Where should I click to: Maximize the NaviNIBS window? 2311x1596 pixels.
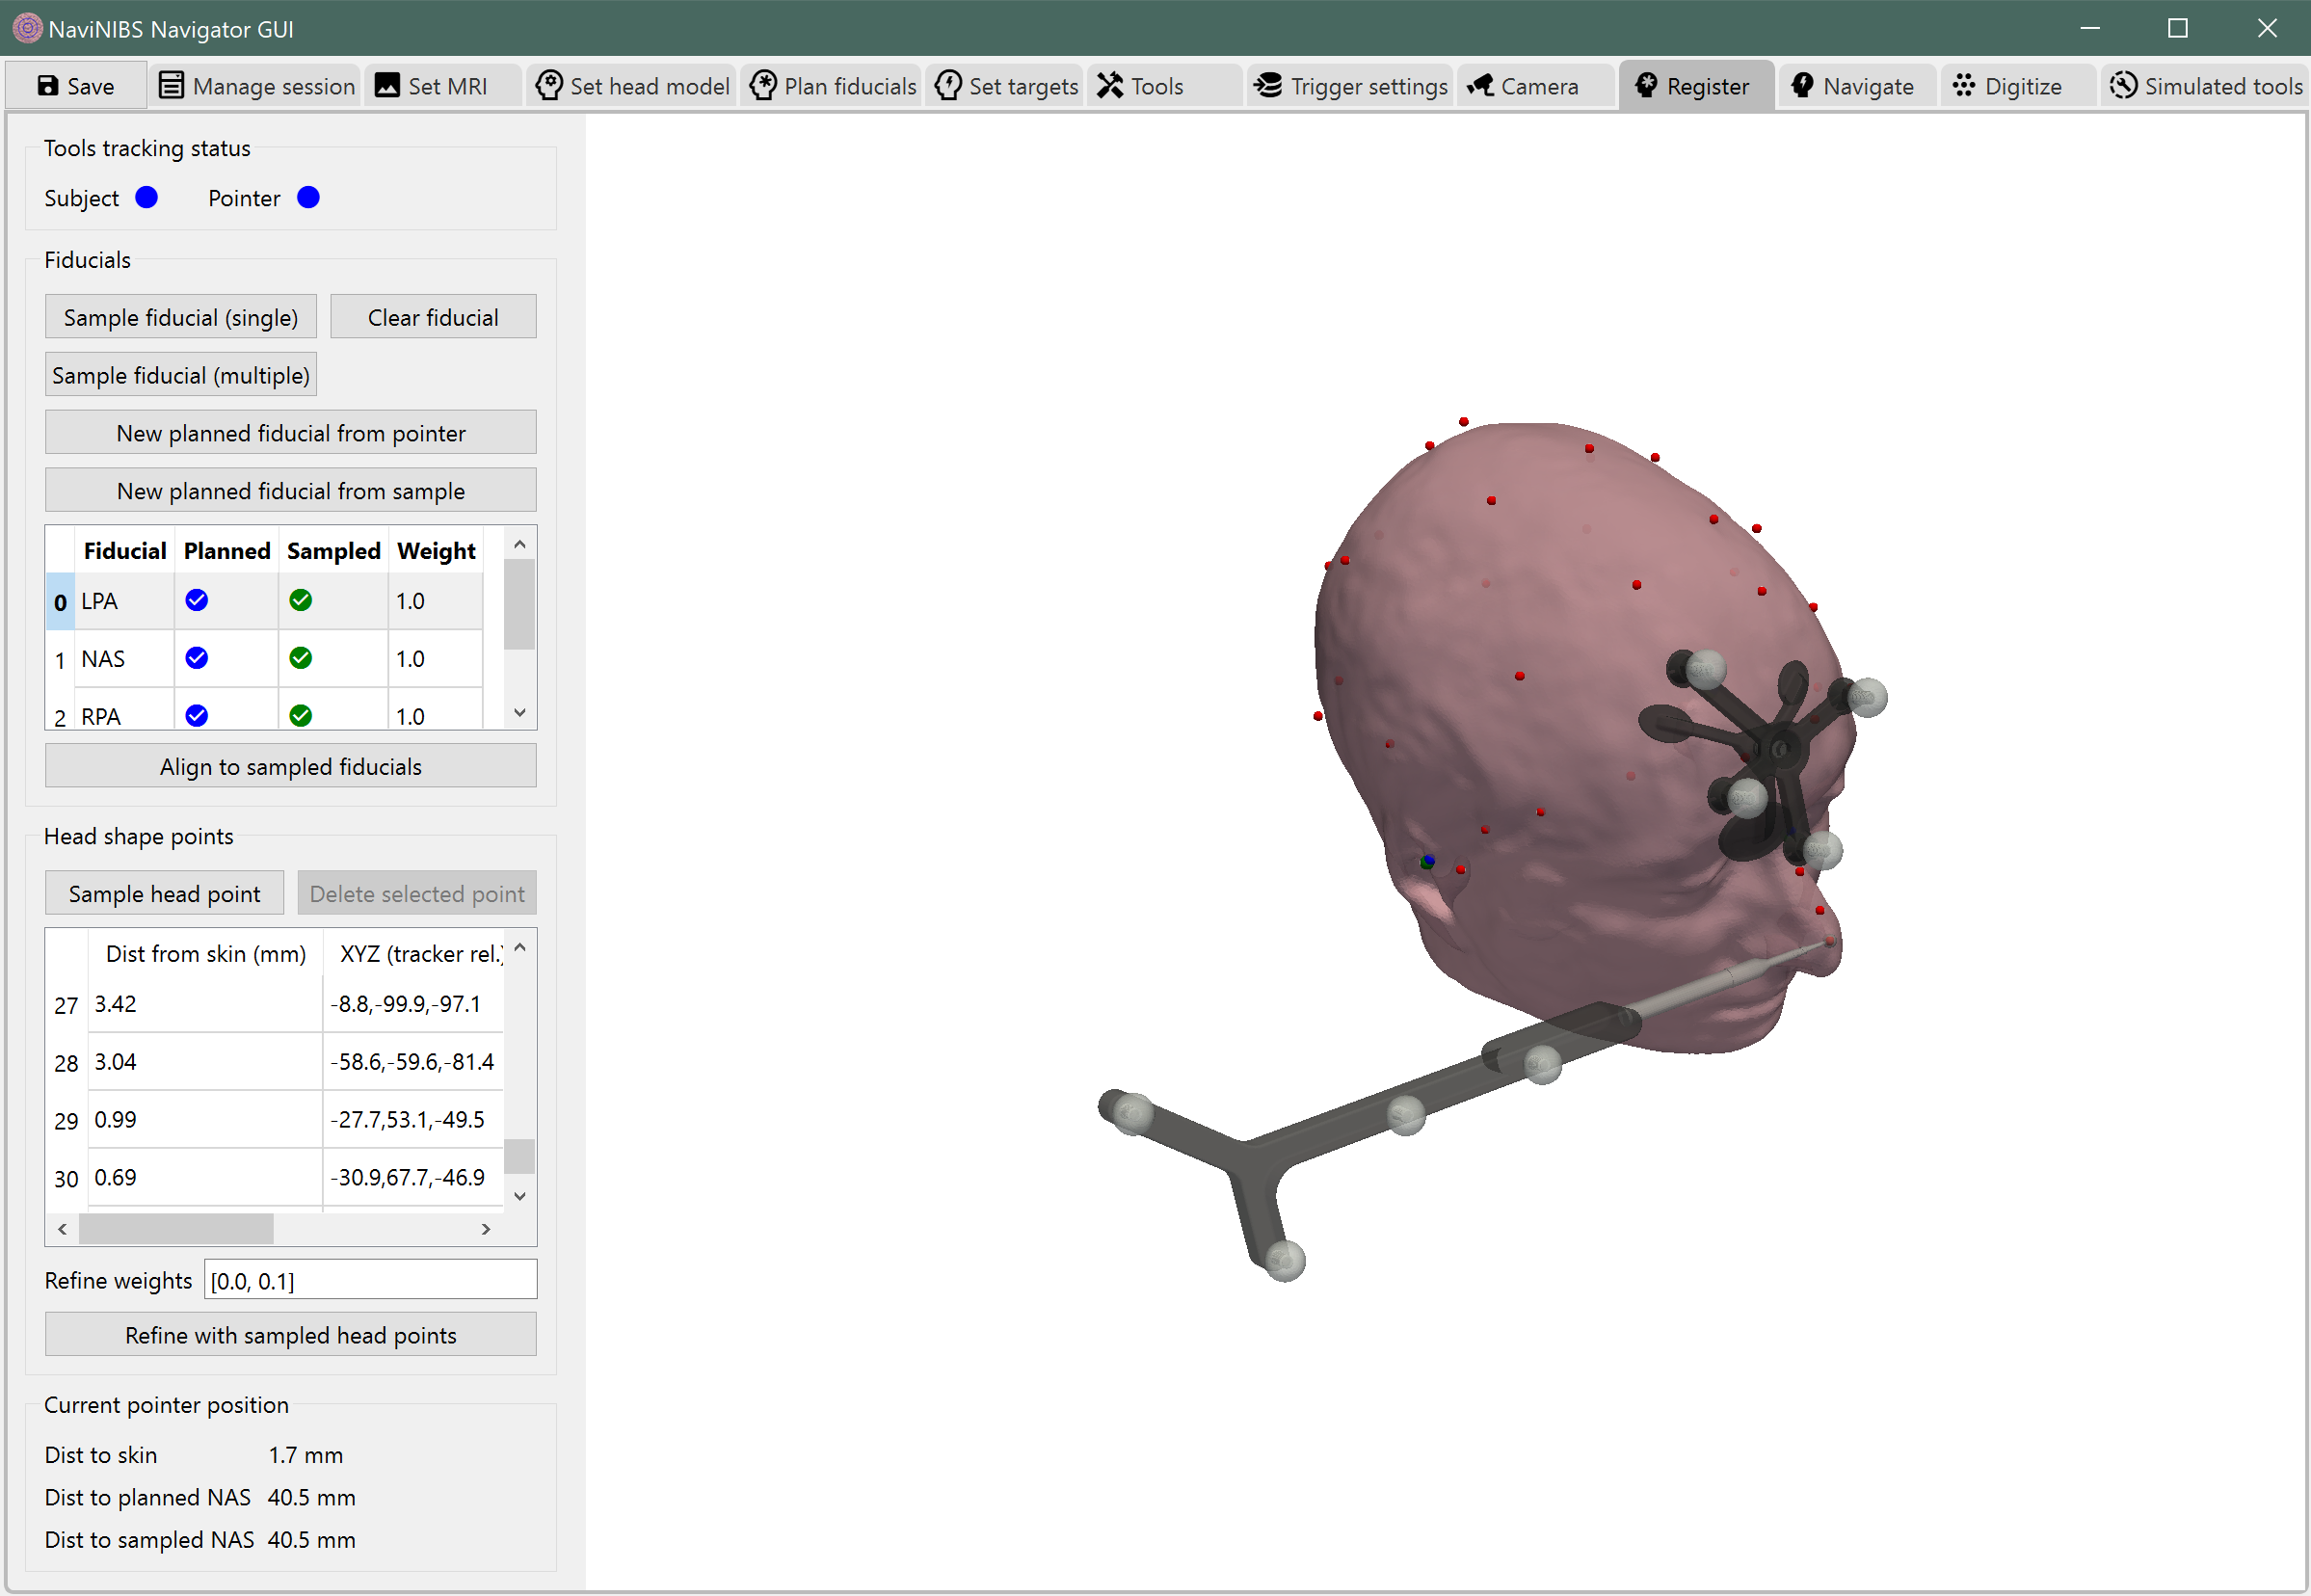[2178, 28]
